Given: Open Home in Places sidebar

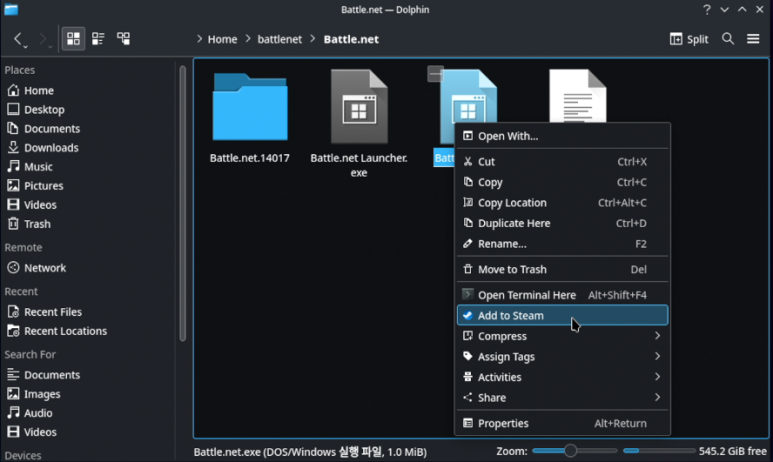Looking at the screenshot, I should (x=89, y=91).
